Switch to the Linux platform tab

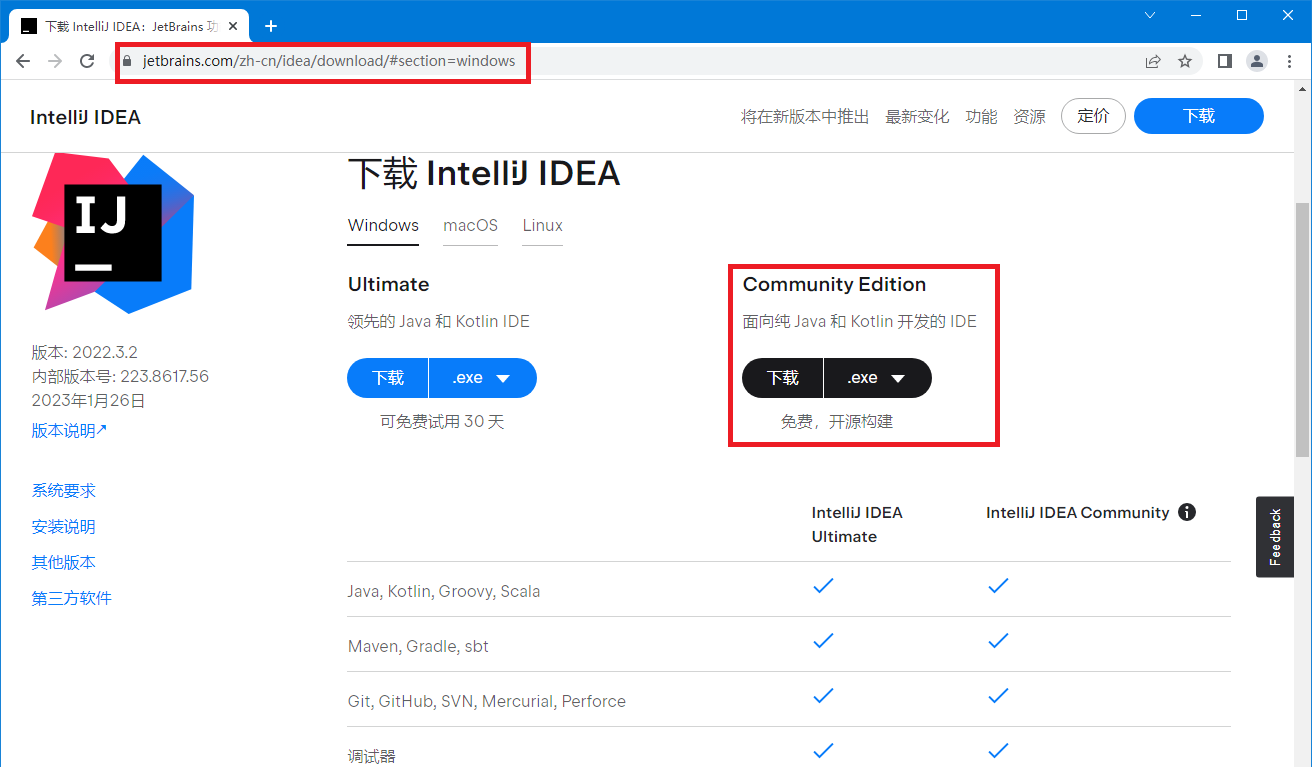click(x=542, y=225)
